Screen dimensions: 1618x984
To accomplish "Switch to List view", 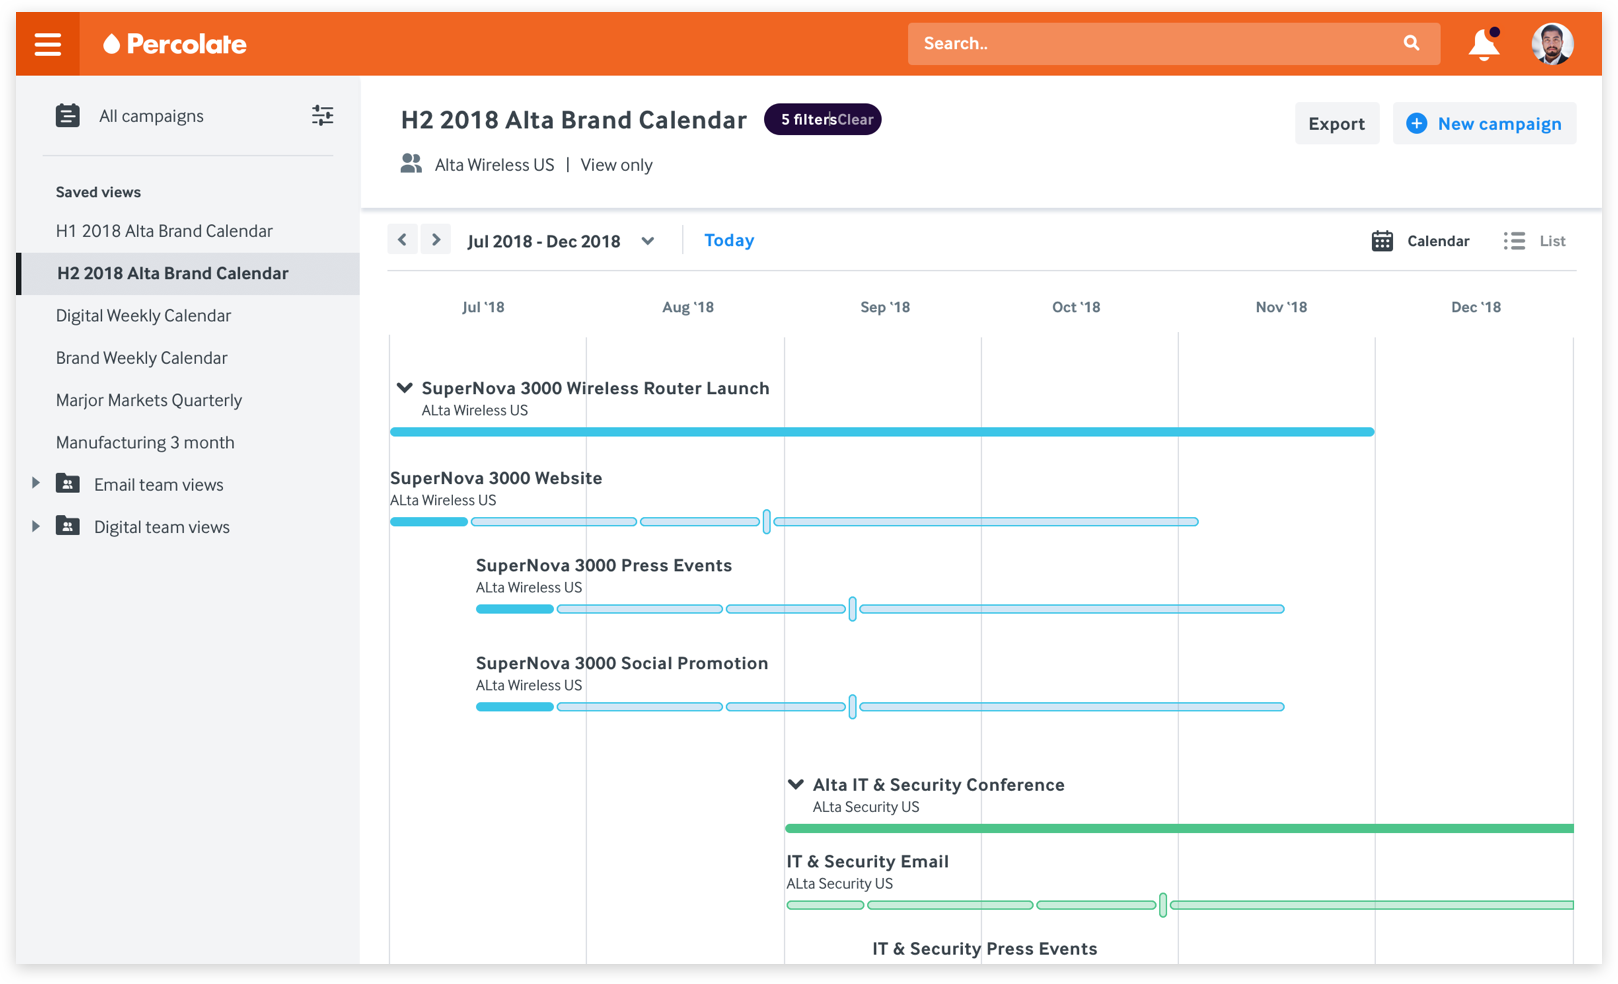I will [1535, 241].
